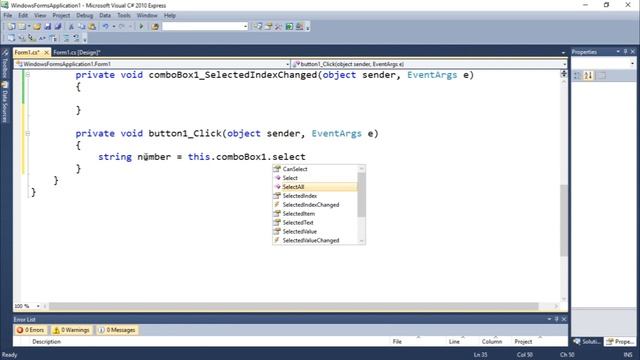Image resolution: width=640 pixels, height=360 pixels.
Task: Open the Properties object selector dropdown
Action: coord(632,64)
